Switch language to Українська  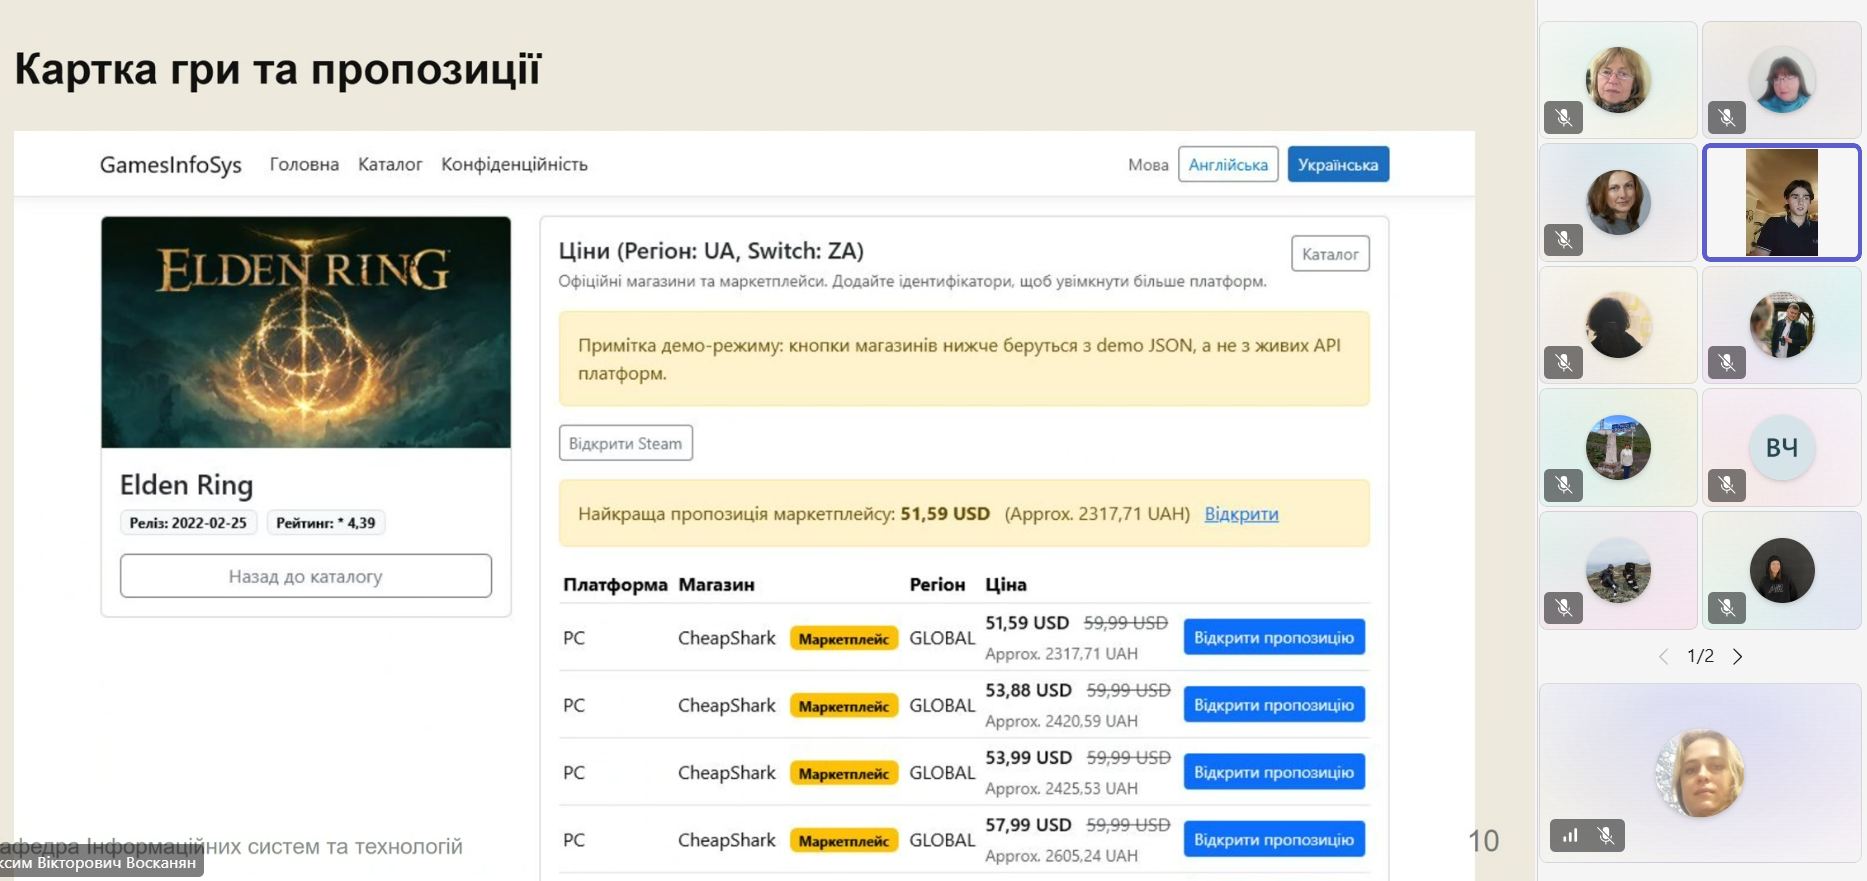[x=1338, y=165]
